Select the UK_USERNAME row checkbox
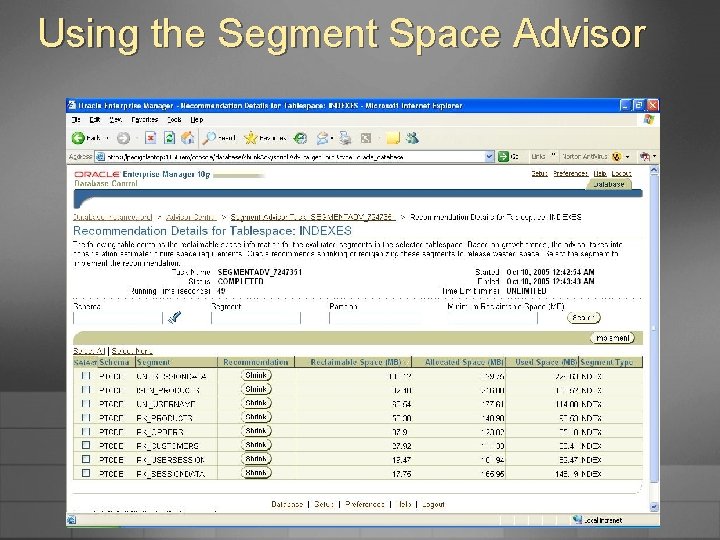 [86, 404]
